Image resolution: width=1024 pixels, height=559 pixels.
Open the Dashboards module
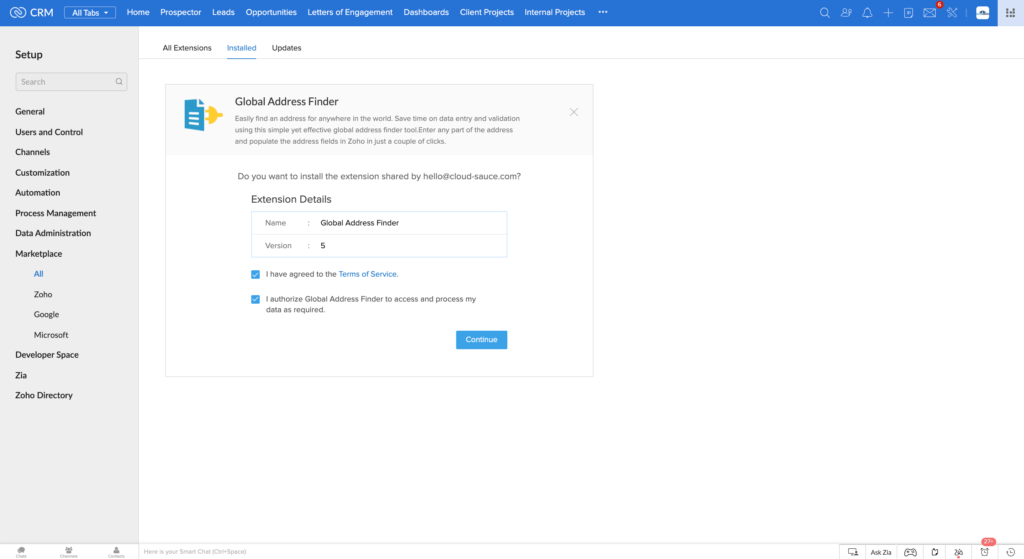click(x=426, y=12)
